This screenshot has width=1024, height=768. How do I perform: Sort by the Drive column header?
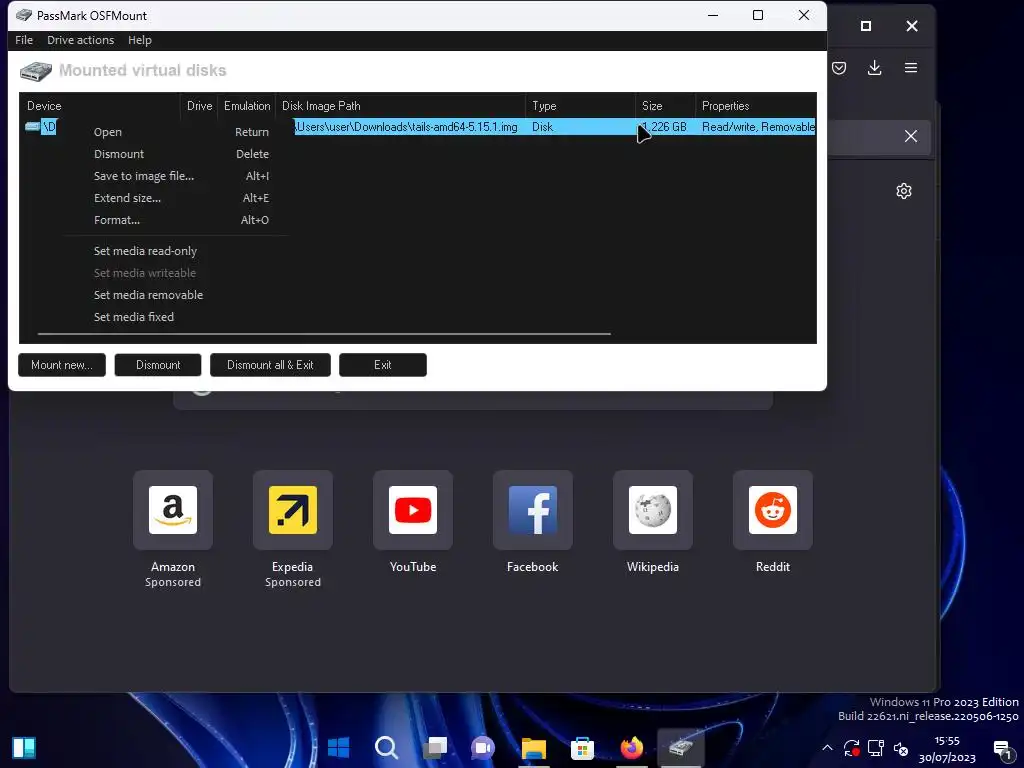pyautogui.click(x=199, y=106)
